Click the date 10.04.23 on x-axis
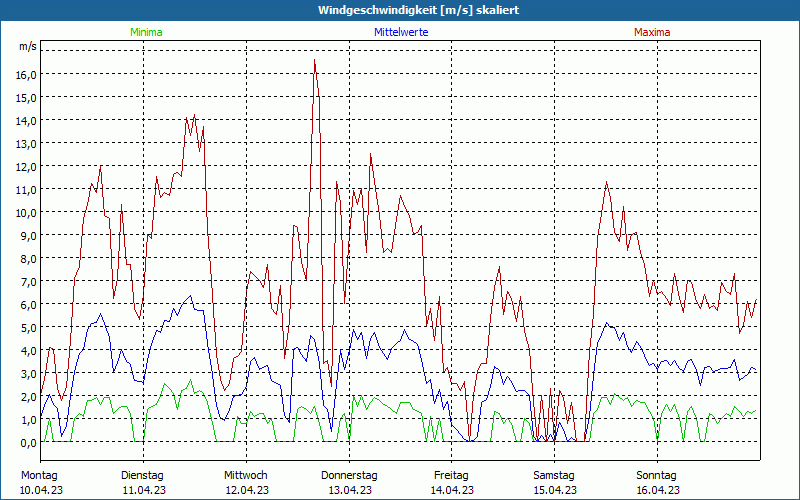Image resolution: width=800 pixels, height=500 pixels. click(41, 490)
